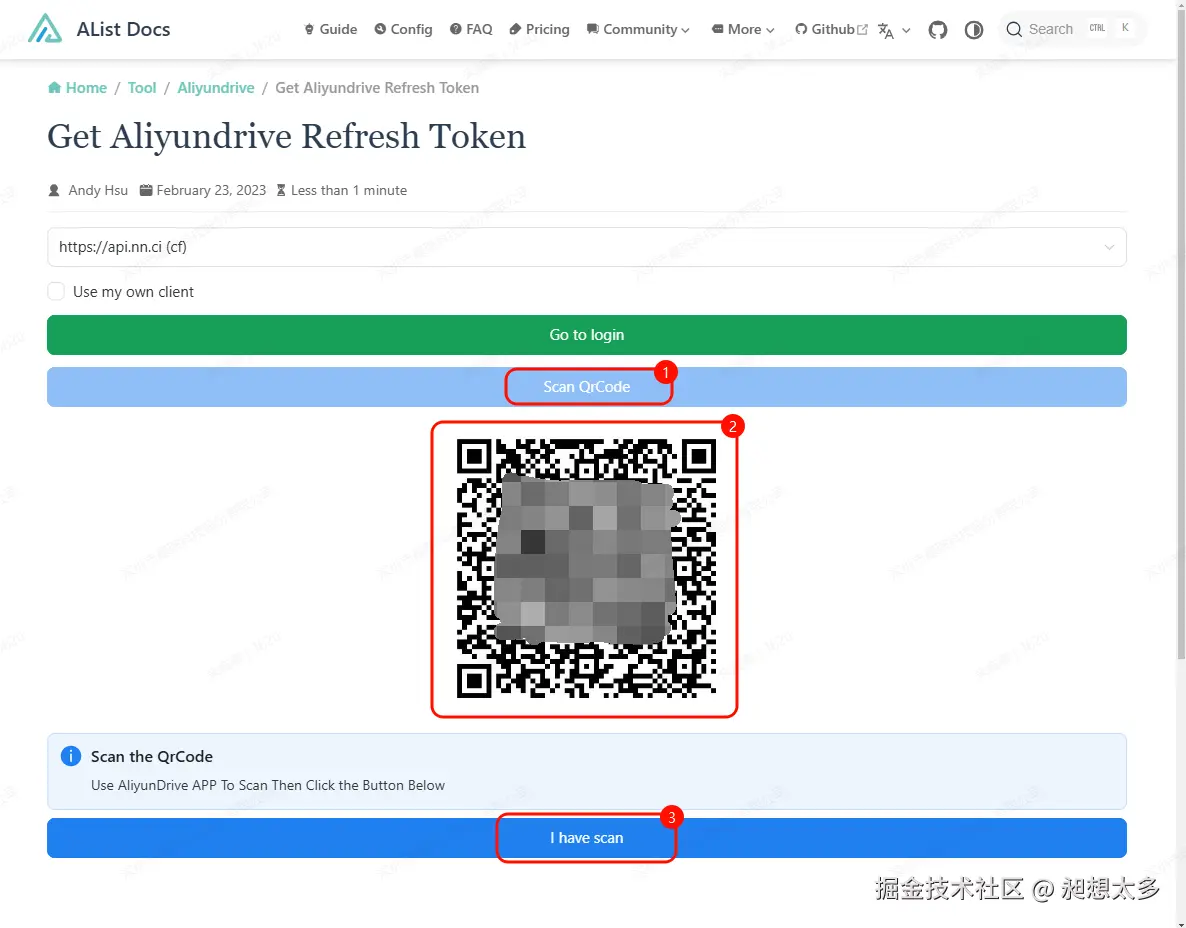Click the AList logo icon
Viewport: 1186px width, 928px height.
pyautogui.click(x=45, y=29)
